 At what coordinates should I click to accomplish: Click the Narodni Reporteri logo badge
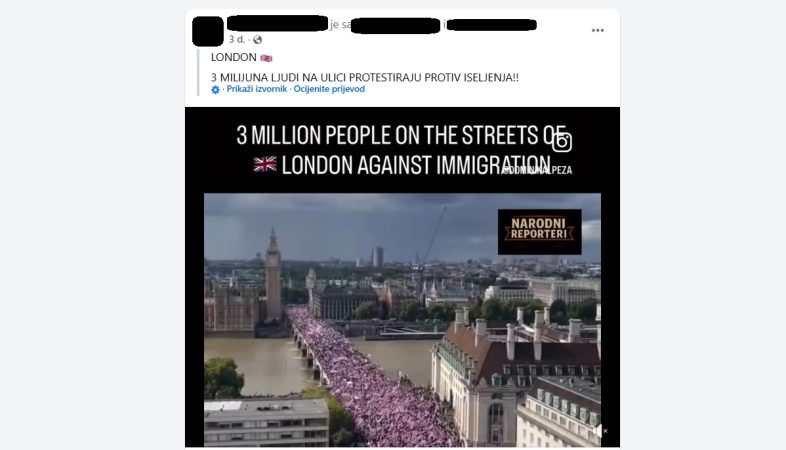click(x=539, y=232)
